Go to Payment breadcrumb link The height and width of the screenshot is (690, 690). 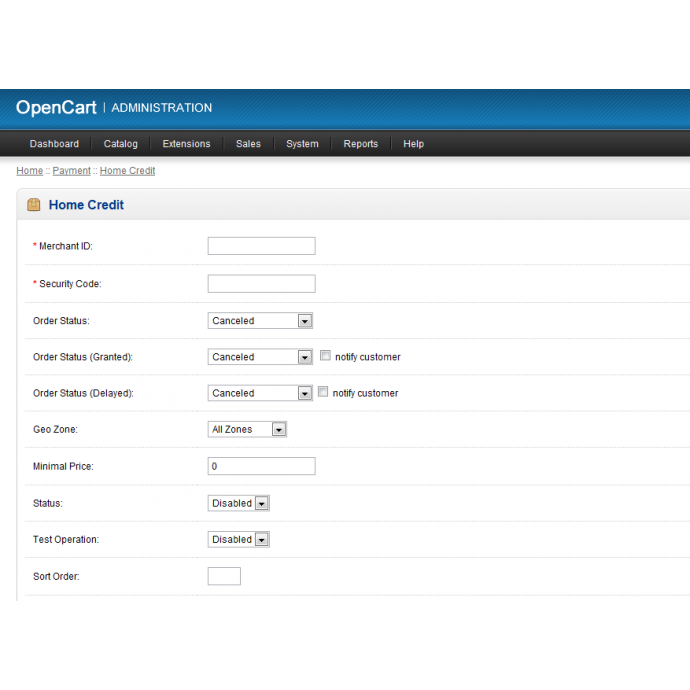point(71,171)
